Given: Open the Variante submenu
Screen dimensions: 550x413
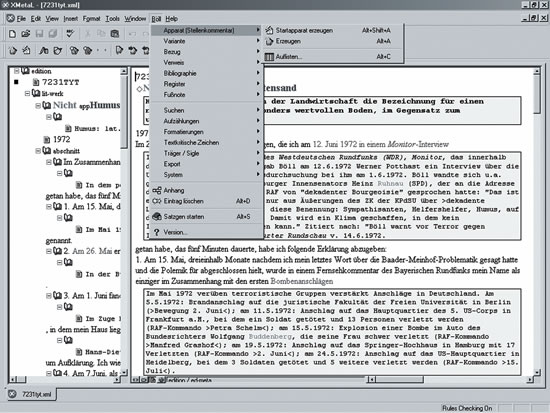Looking at the screenshot, I should pos(207,41).
